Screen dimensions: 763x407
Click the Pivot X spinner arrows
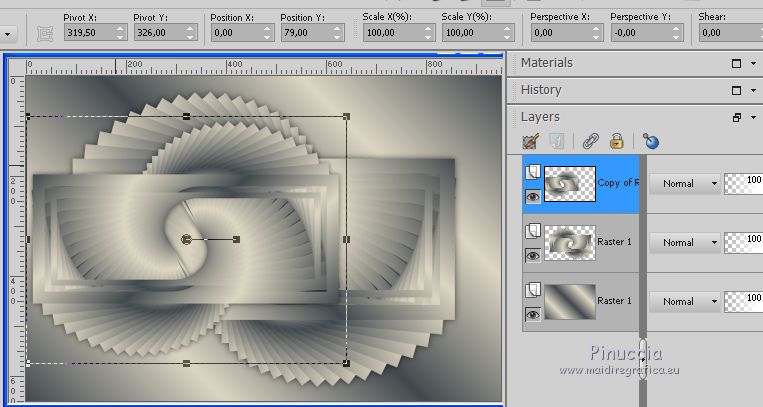coord(121,33)
